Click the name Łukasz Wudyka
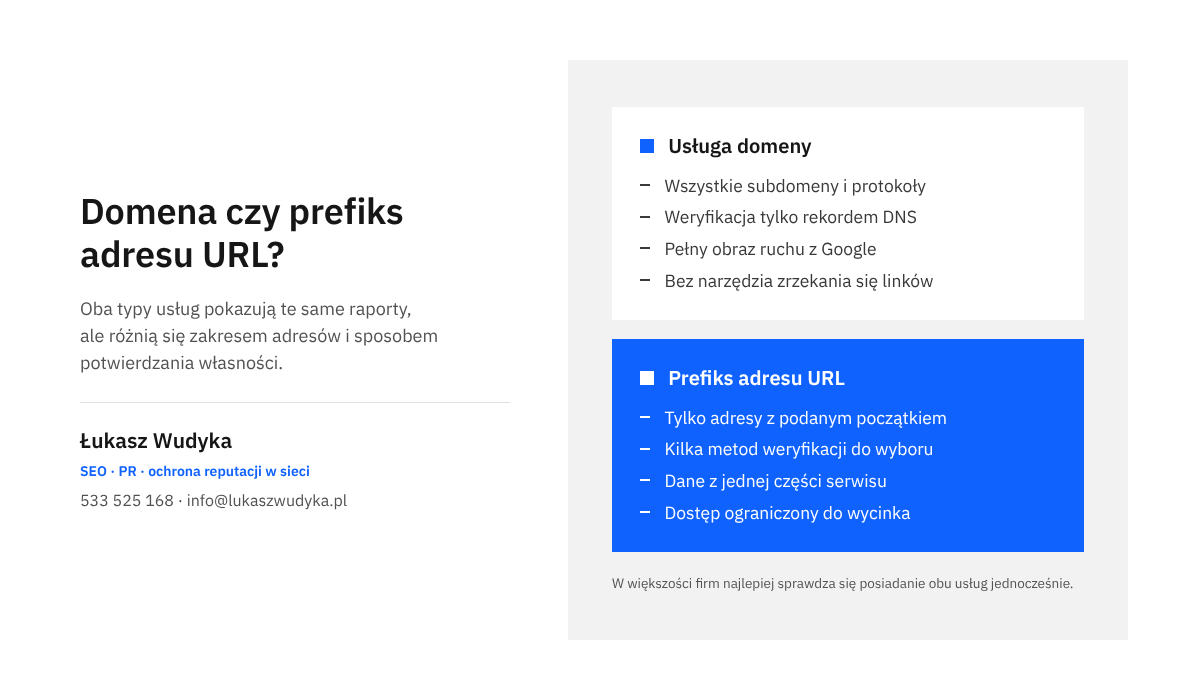 coord(156,441)
